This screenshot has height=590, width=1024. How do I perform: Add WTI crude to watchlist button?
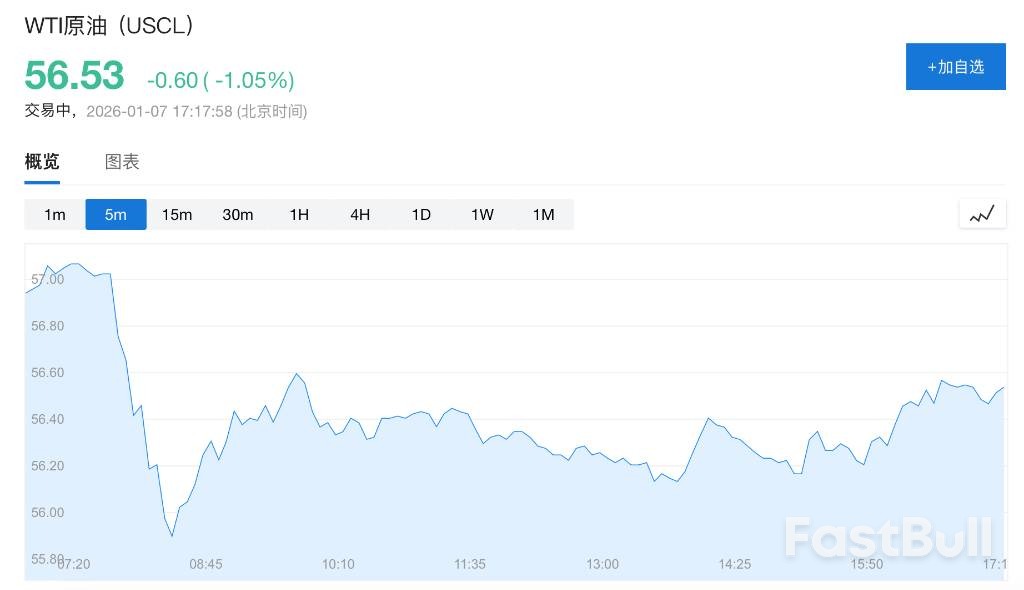click(x=955, y=66)
